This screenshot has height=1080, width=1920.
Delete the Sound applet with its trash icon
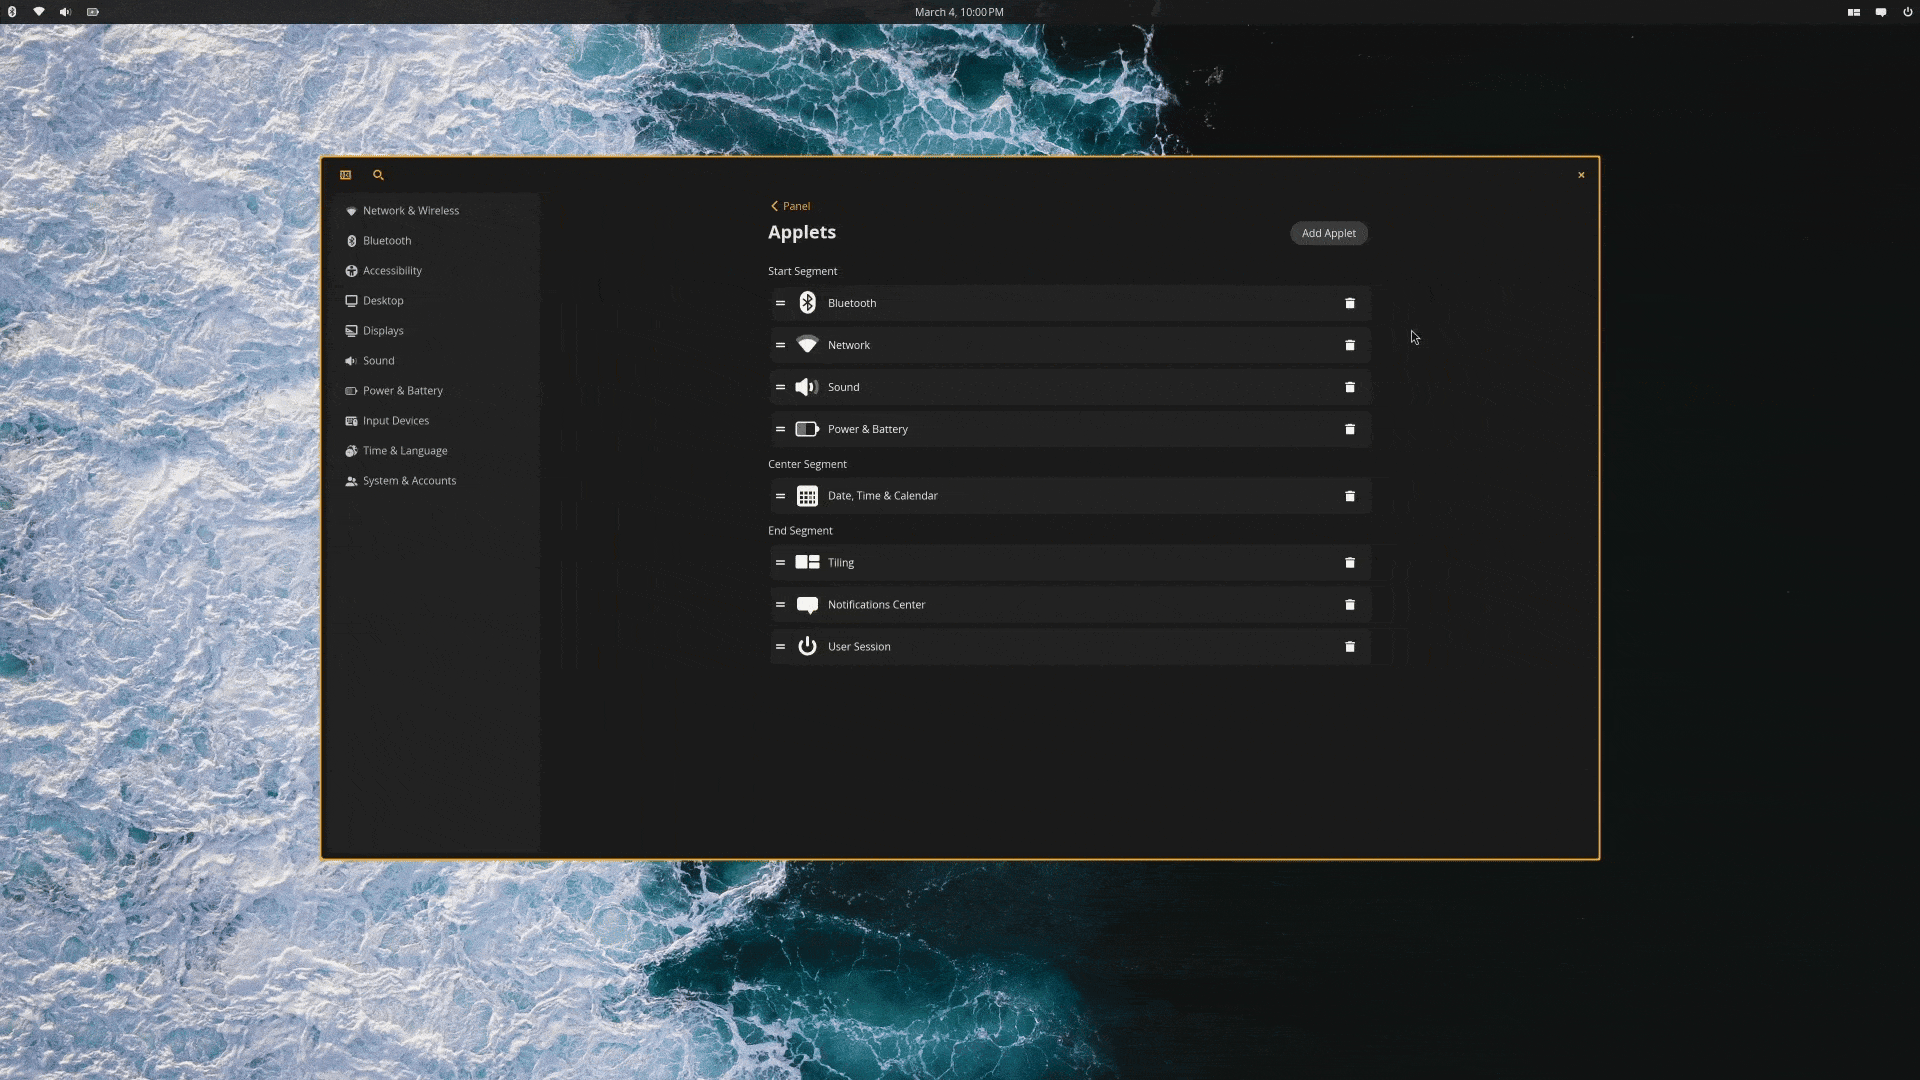pos(1349,387)
